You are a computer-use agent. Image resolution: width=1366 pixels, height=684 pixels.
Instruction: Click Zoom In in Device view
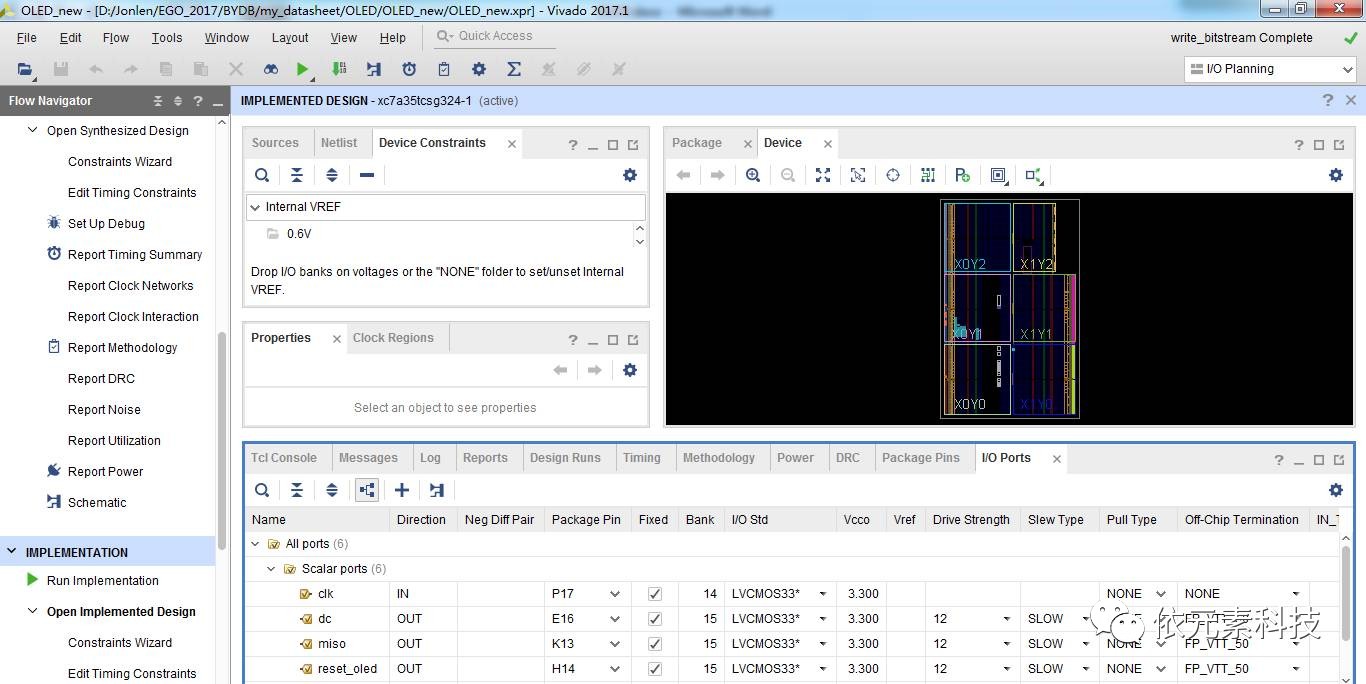point(753,175)
